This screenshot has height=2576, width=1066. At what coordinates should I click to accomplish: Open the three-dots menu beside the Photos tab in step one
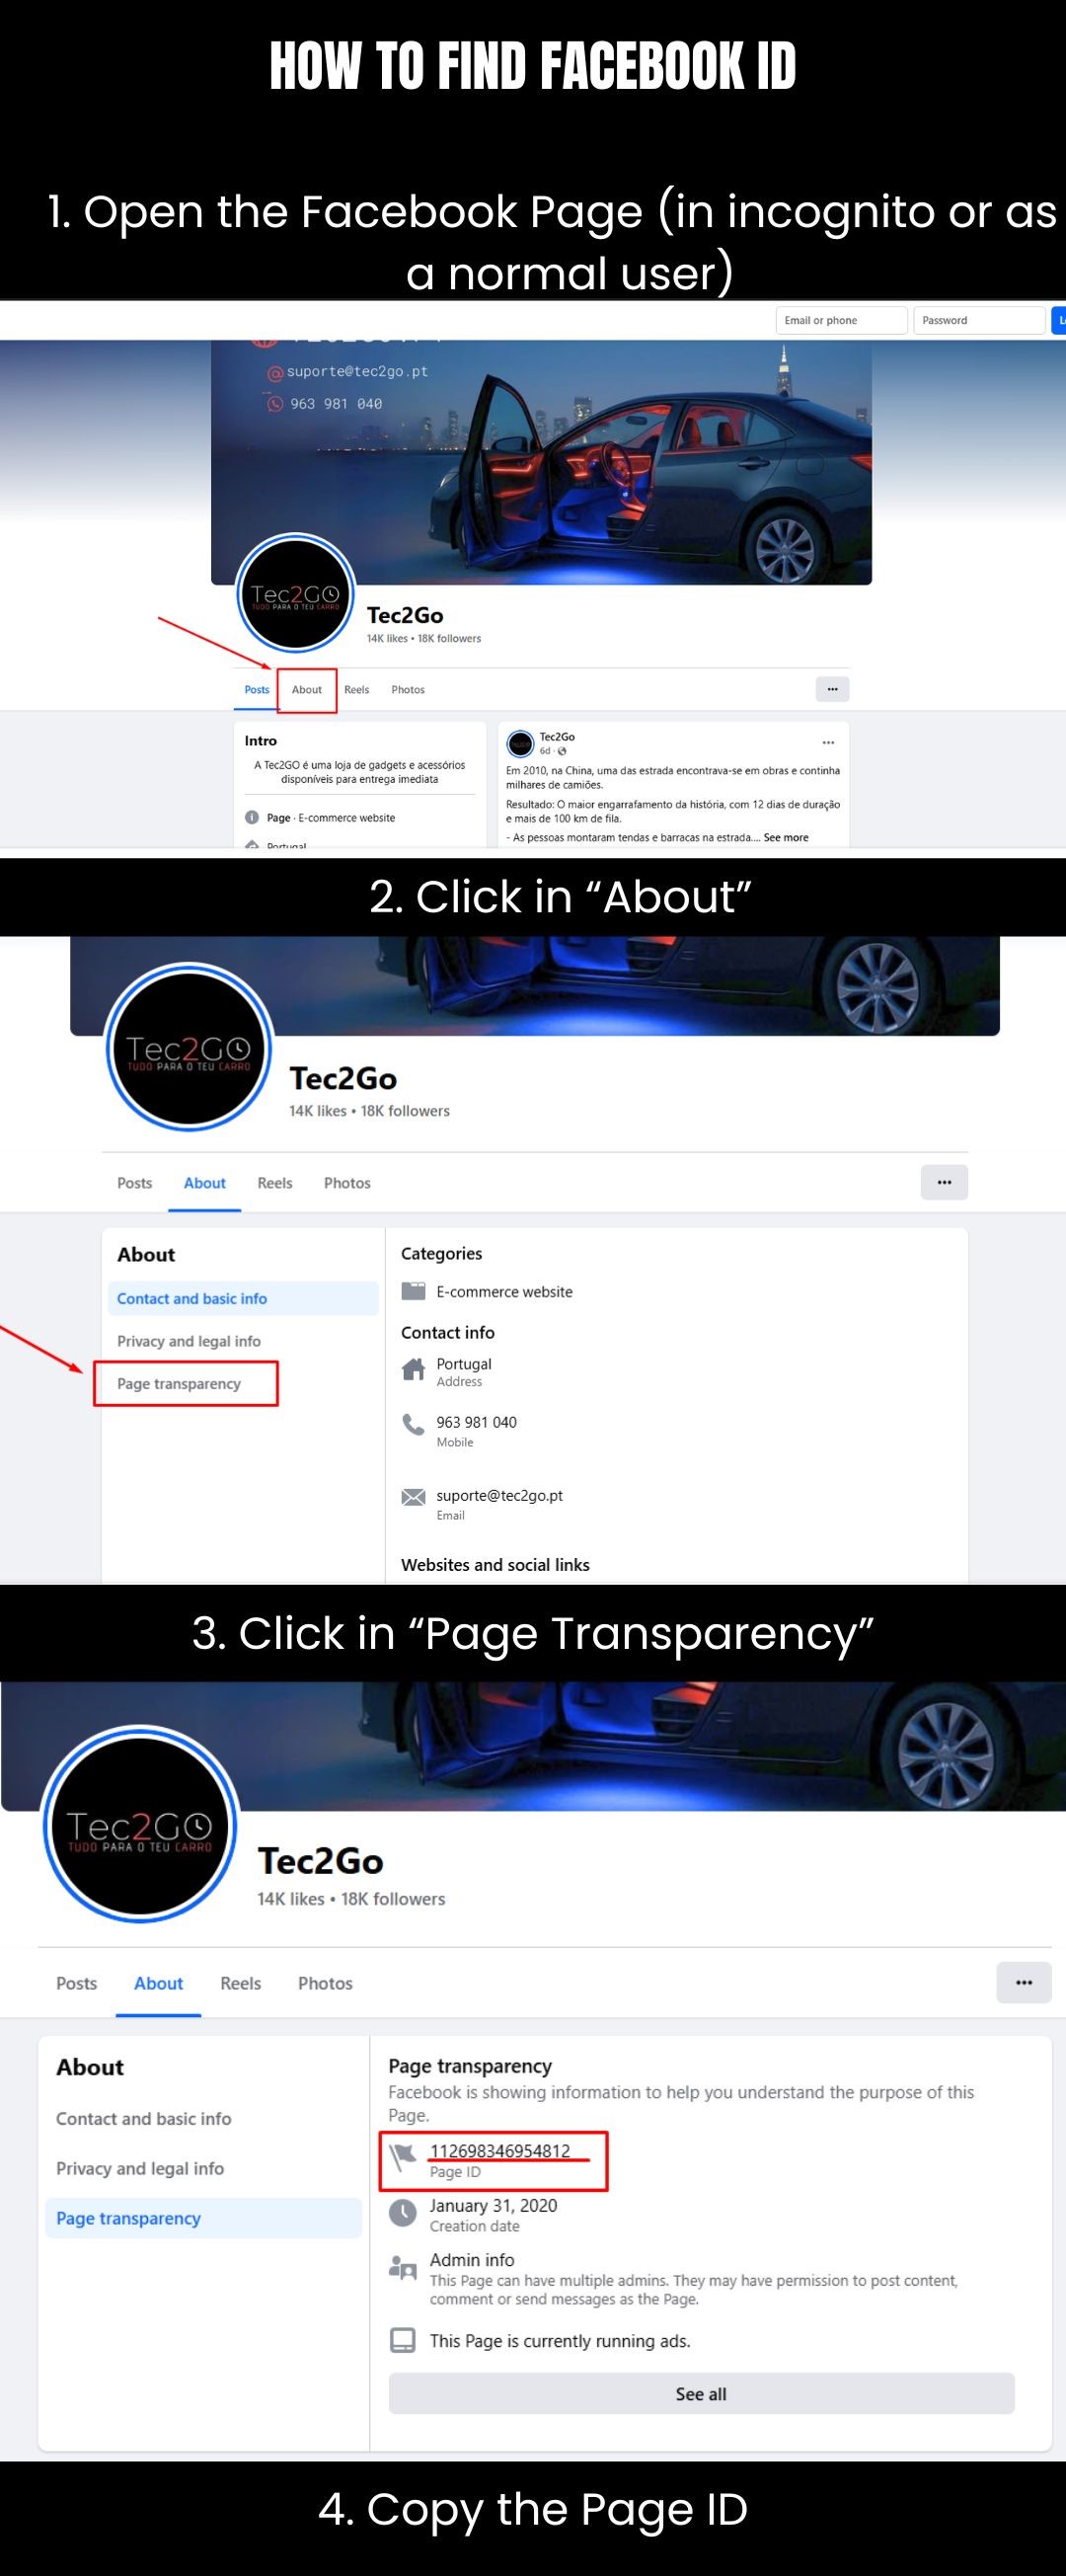832,689
